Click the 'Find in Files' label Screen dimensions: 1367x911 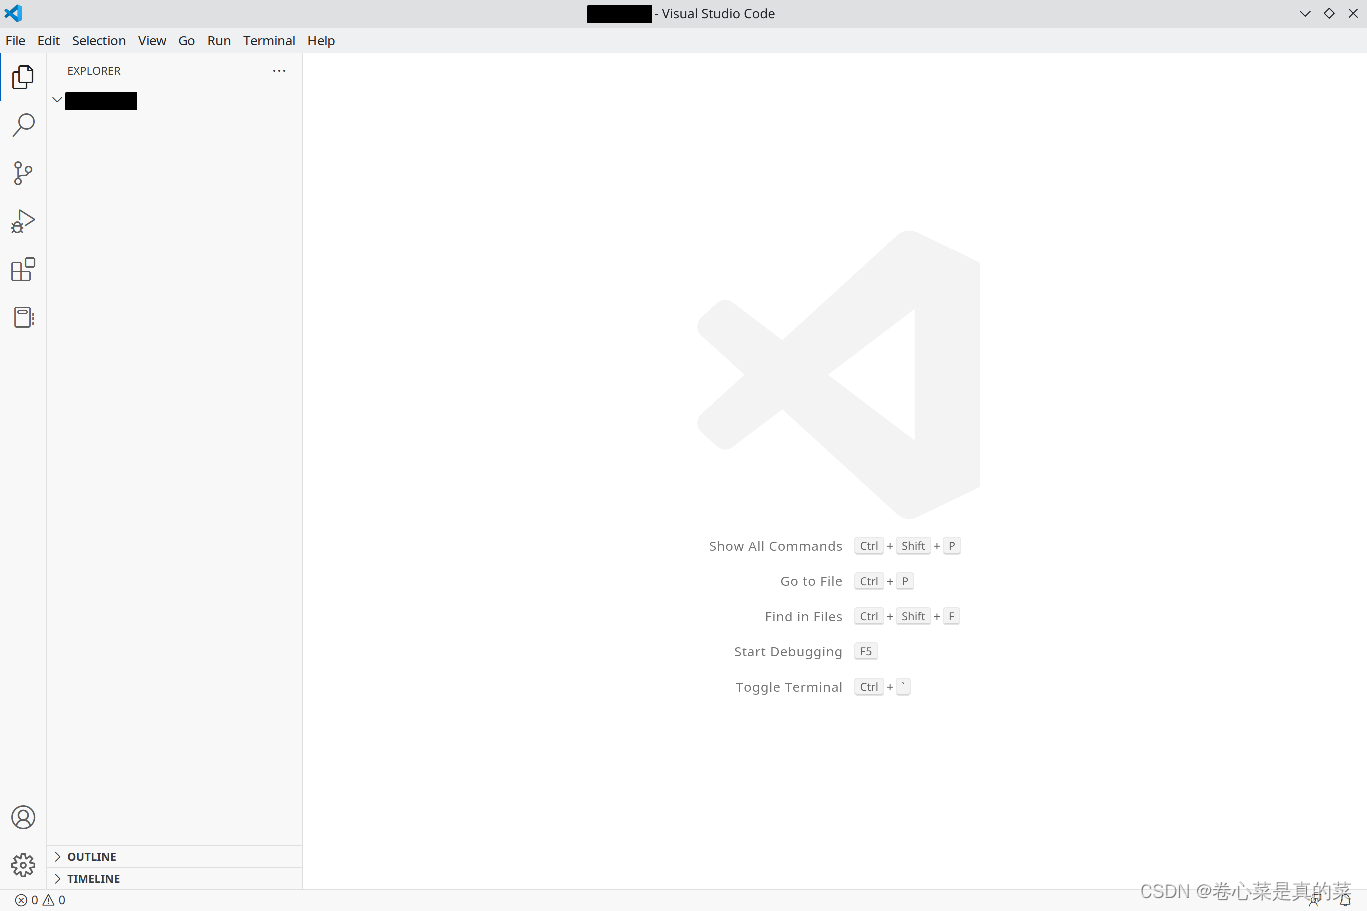(804, 616)
